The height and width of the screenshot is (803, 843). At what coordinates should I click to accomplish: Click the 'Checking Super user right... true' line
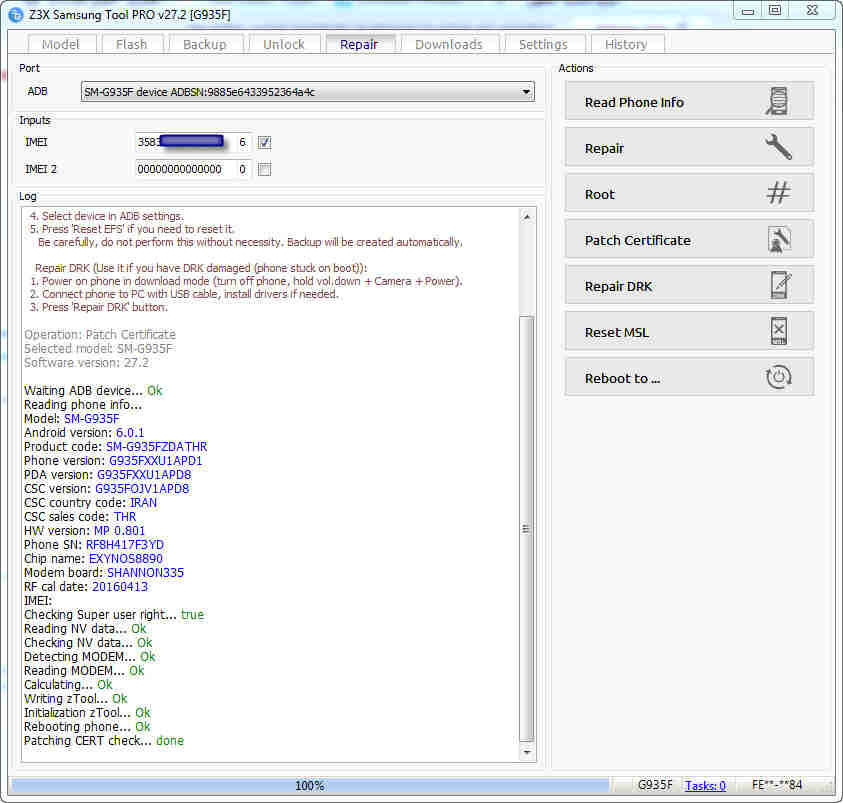pos(114,614)
